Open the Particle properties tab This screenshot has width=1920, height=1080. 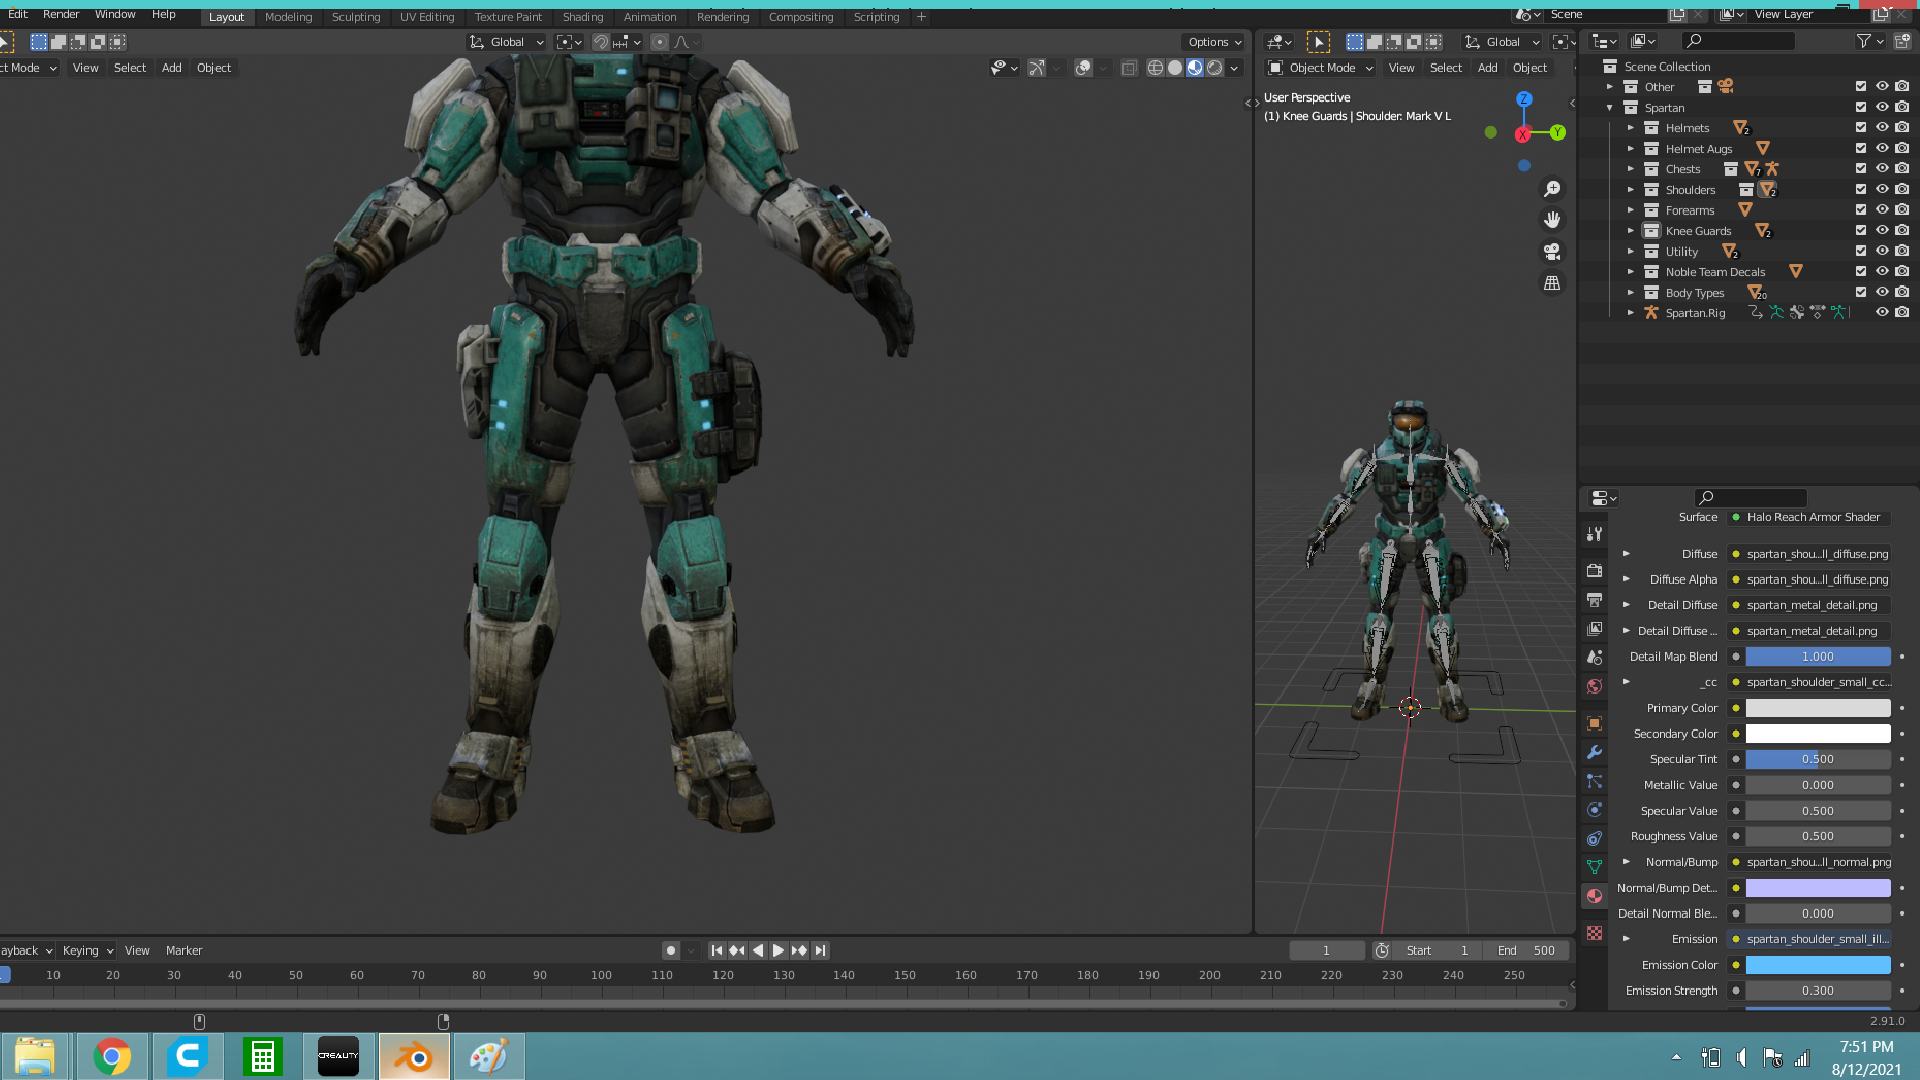tap(1595, 781)
